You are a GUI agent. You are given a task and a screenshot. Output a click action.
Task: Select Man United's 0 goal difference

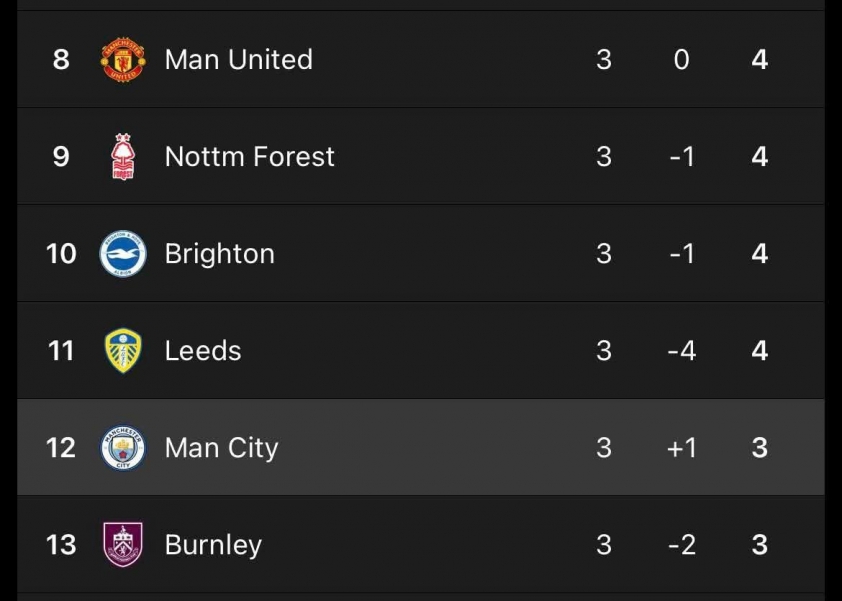[x=681, y=60]
